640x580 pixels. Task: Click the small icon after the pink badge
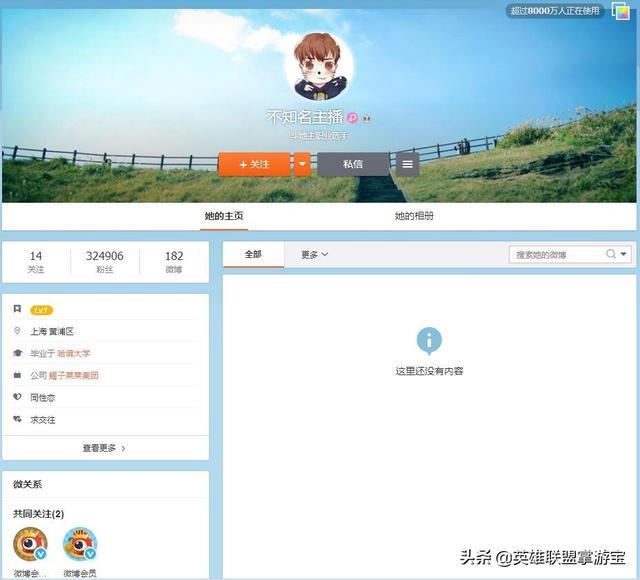click(367, 119)
